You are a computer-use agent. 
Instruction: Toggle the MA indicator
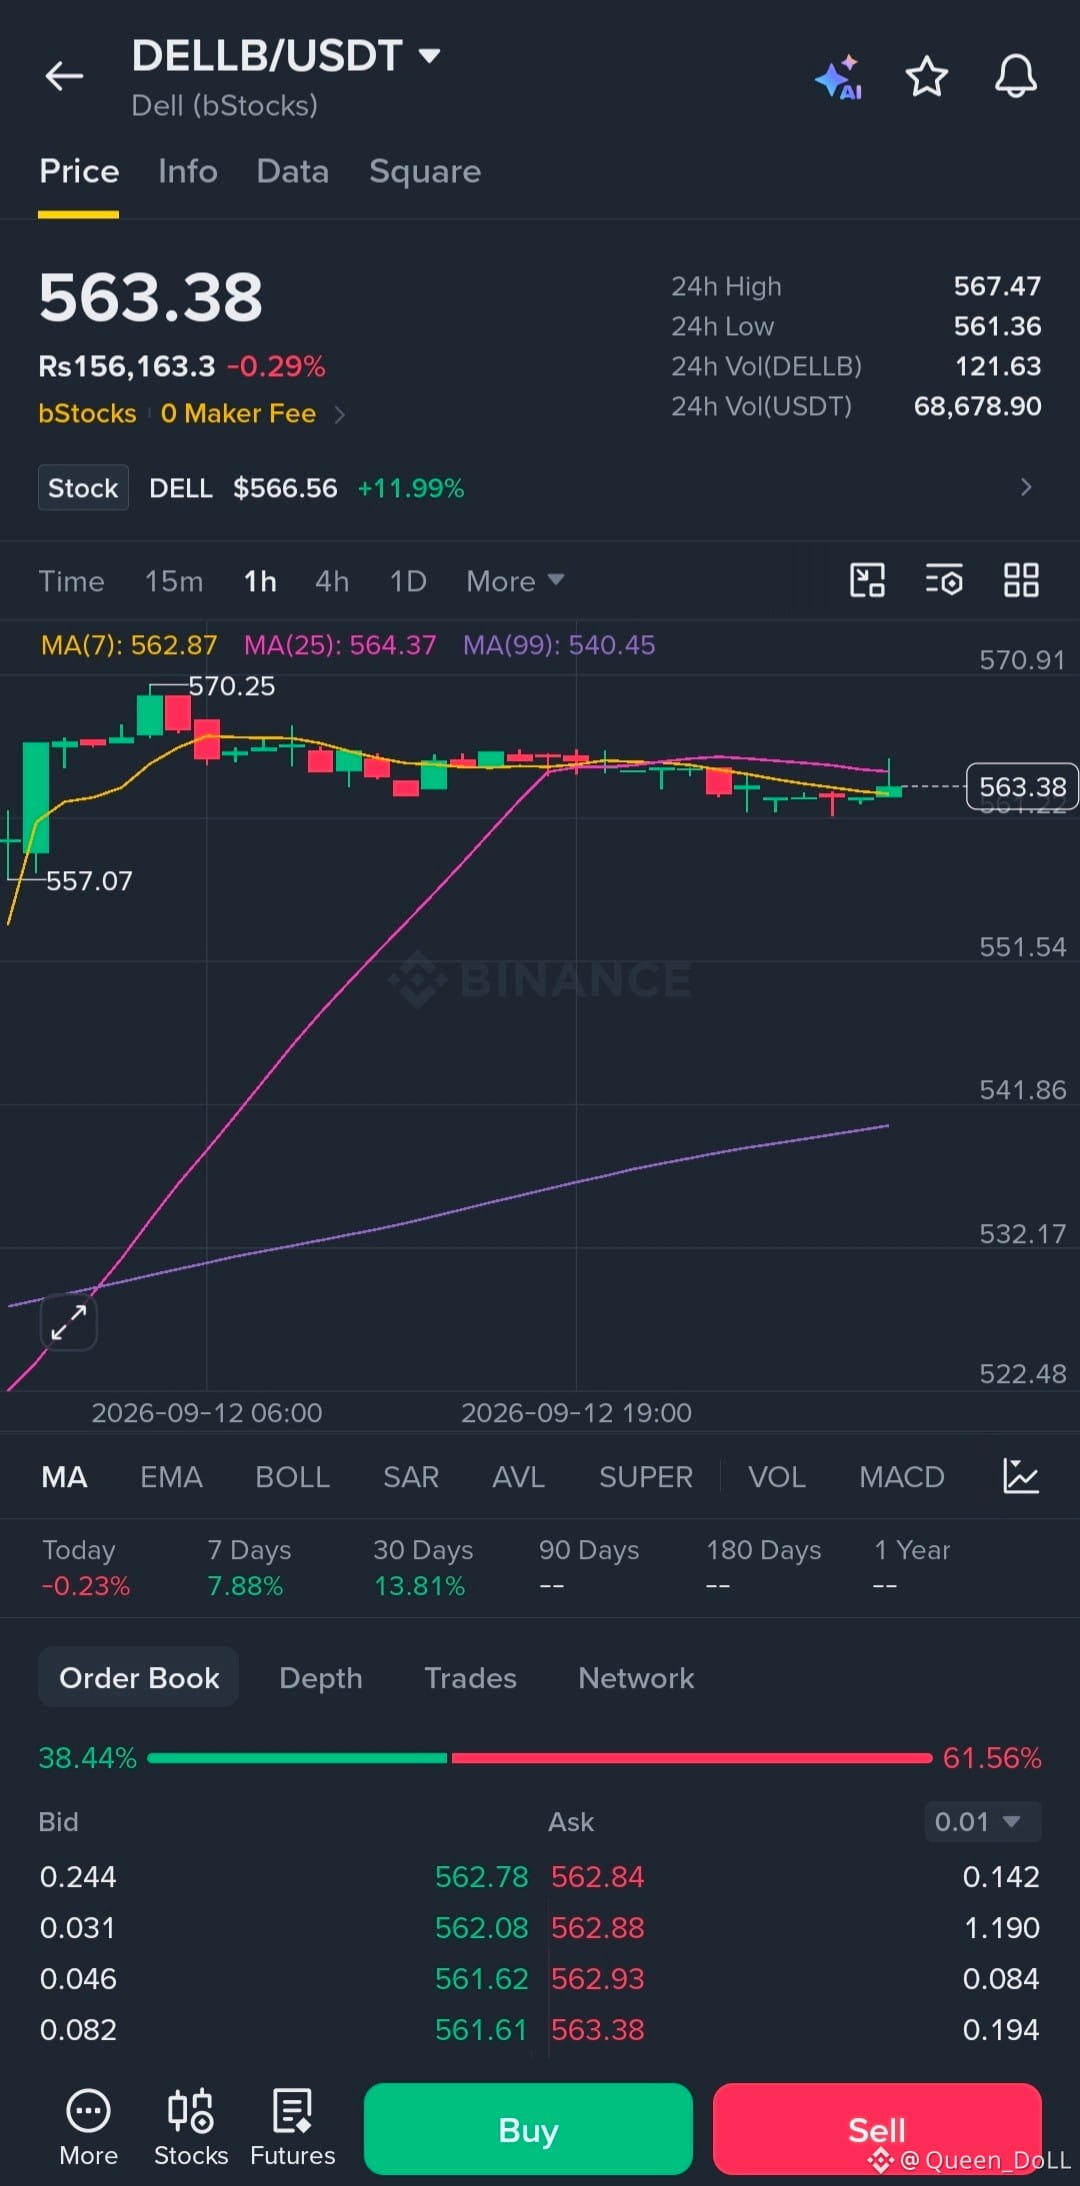click(64, 1477)
